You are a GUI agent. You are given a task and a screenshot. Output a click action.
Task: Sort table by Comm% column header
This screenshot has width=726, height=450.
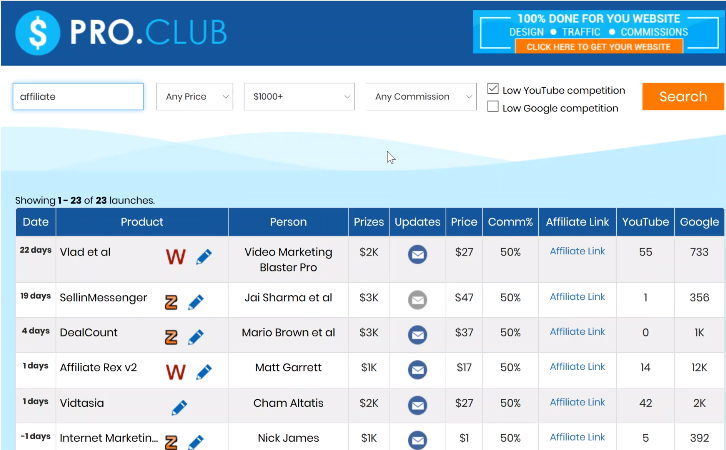point(510,222)
